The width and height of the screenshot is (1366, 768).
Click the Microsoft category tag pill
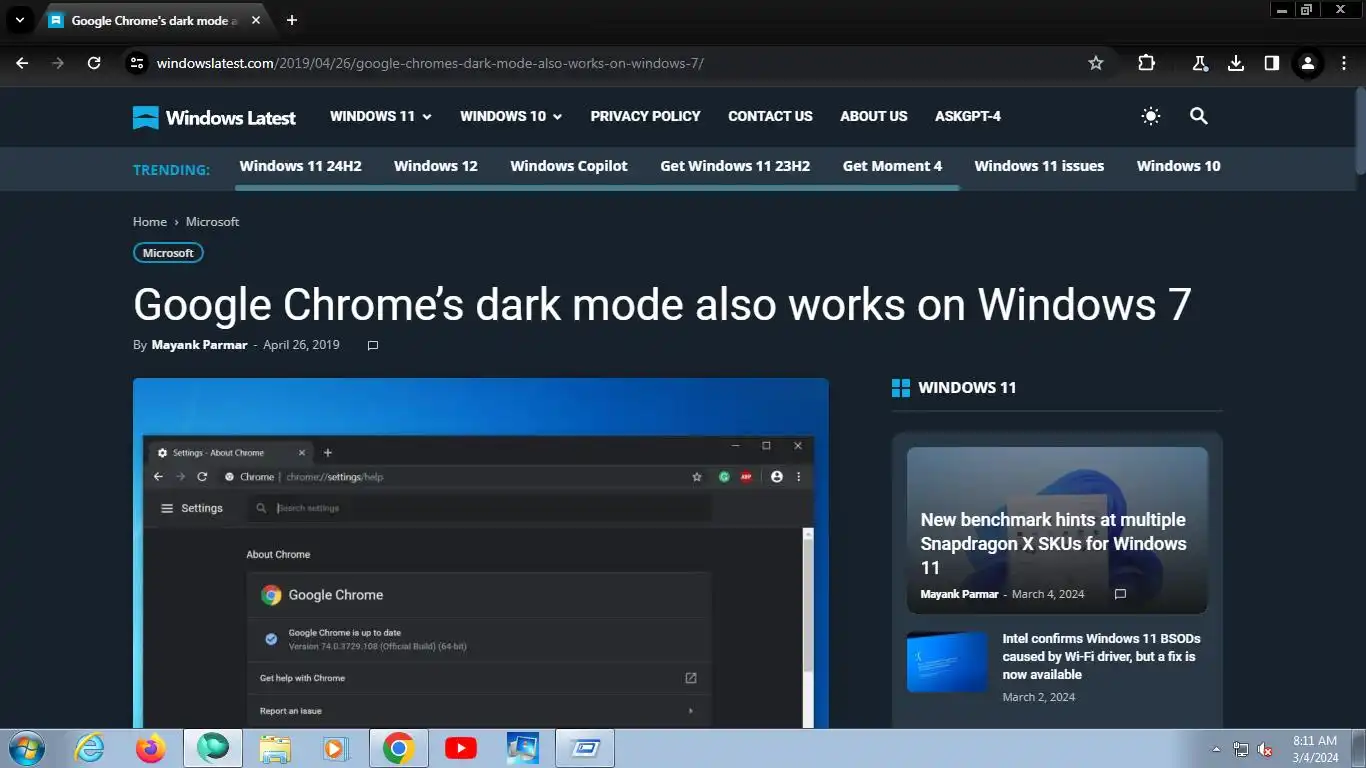(168, 253)
